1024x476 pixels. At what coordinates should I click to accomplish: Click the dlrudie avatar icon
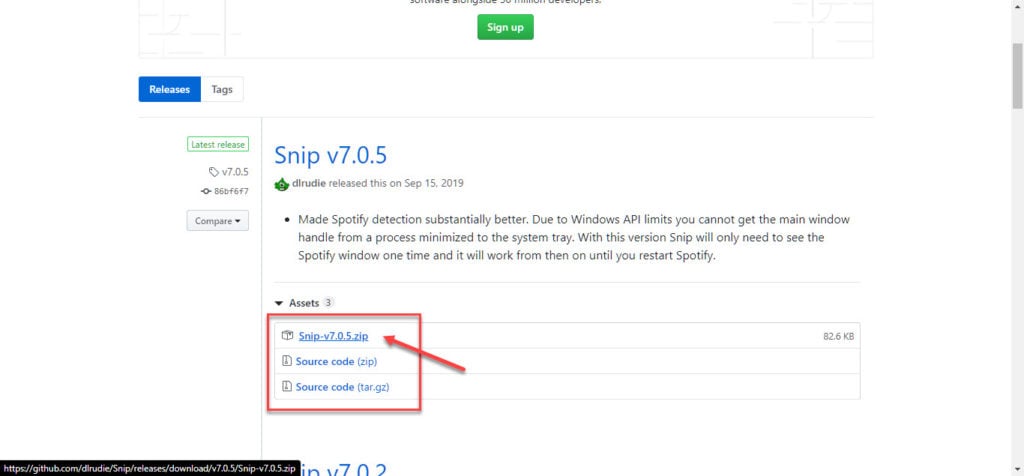[281, 184]
